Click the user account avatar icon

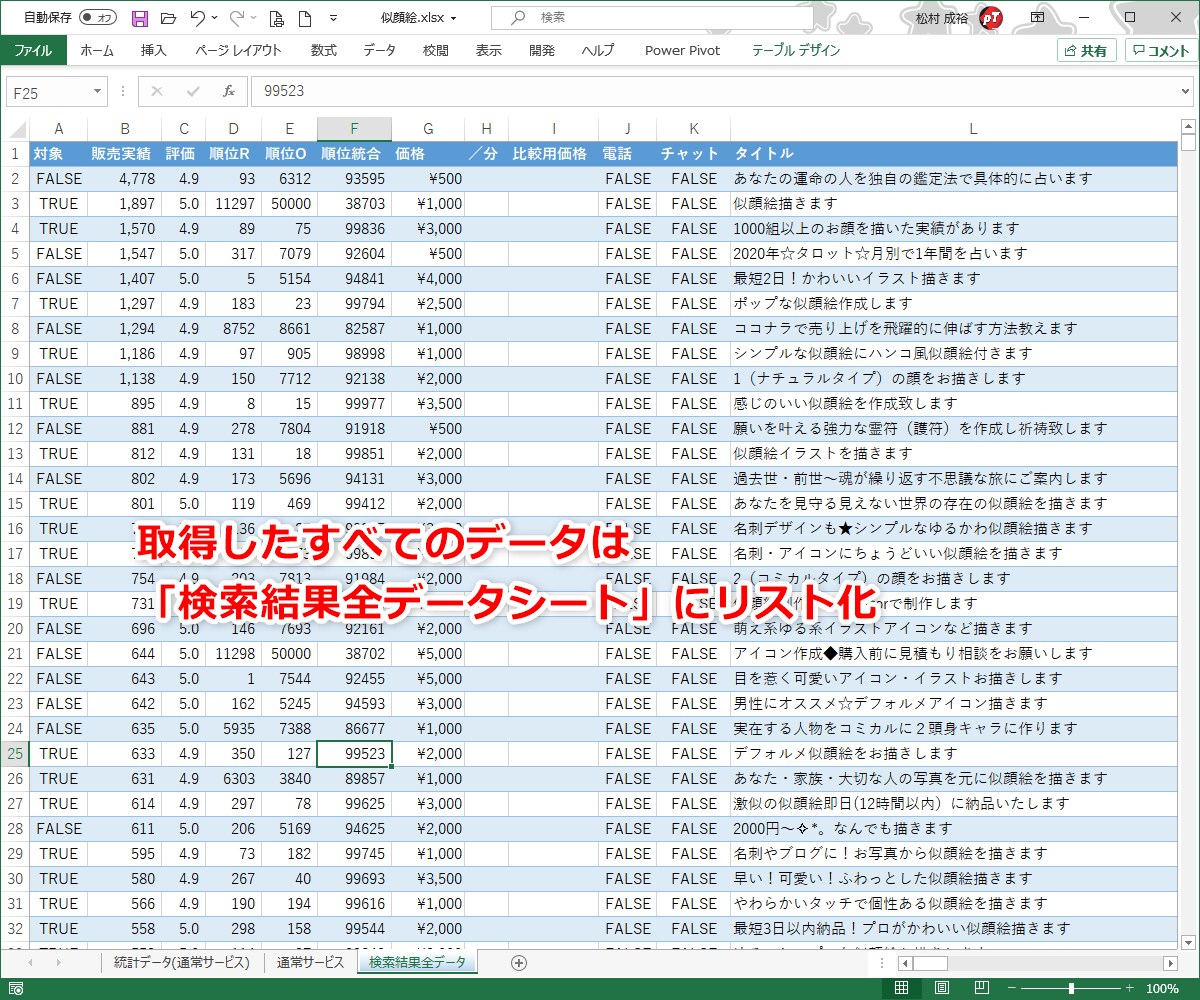[x=990, y=18]
